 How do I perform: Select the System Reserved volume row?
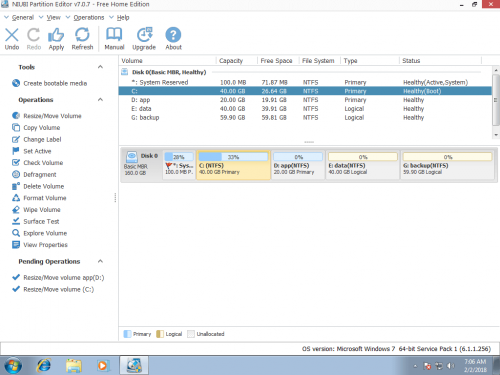click(x=305, y=82)
